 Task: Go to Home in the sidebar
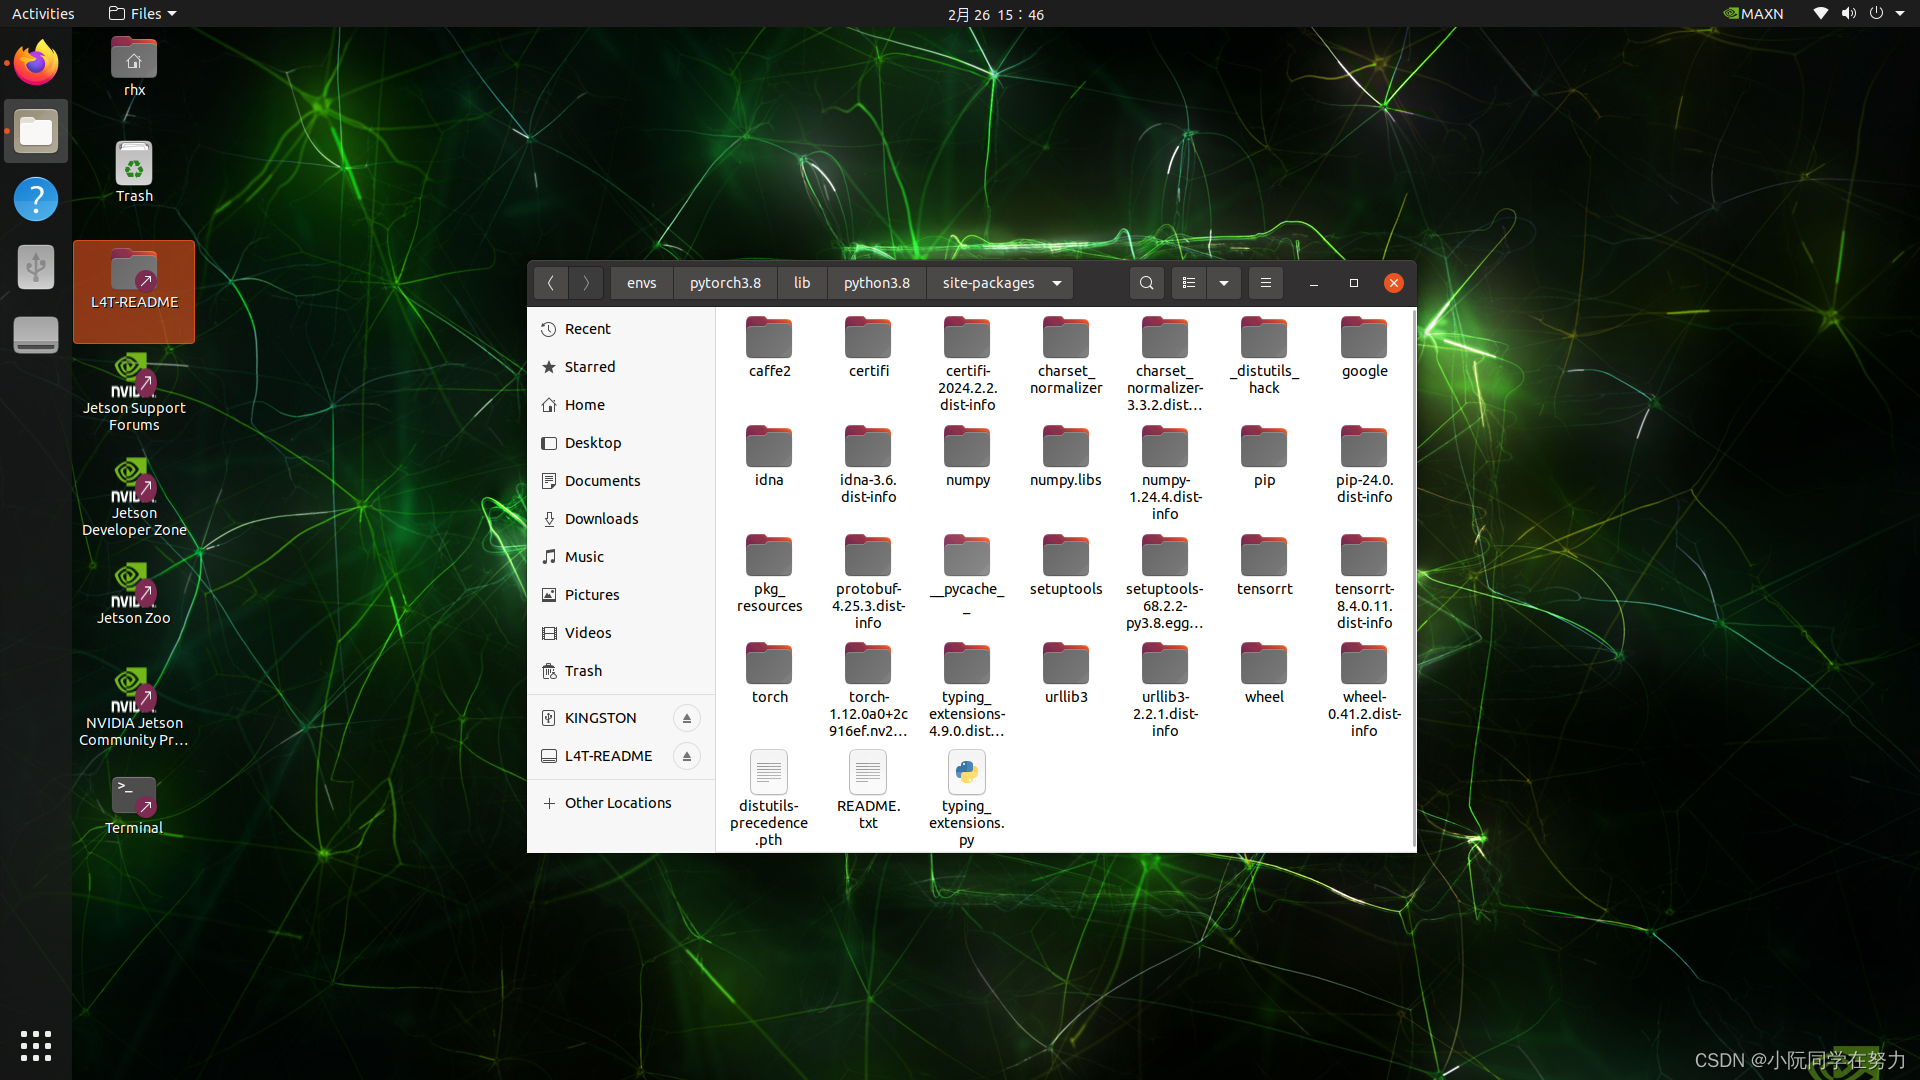[x=621, y=405]
